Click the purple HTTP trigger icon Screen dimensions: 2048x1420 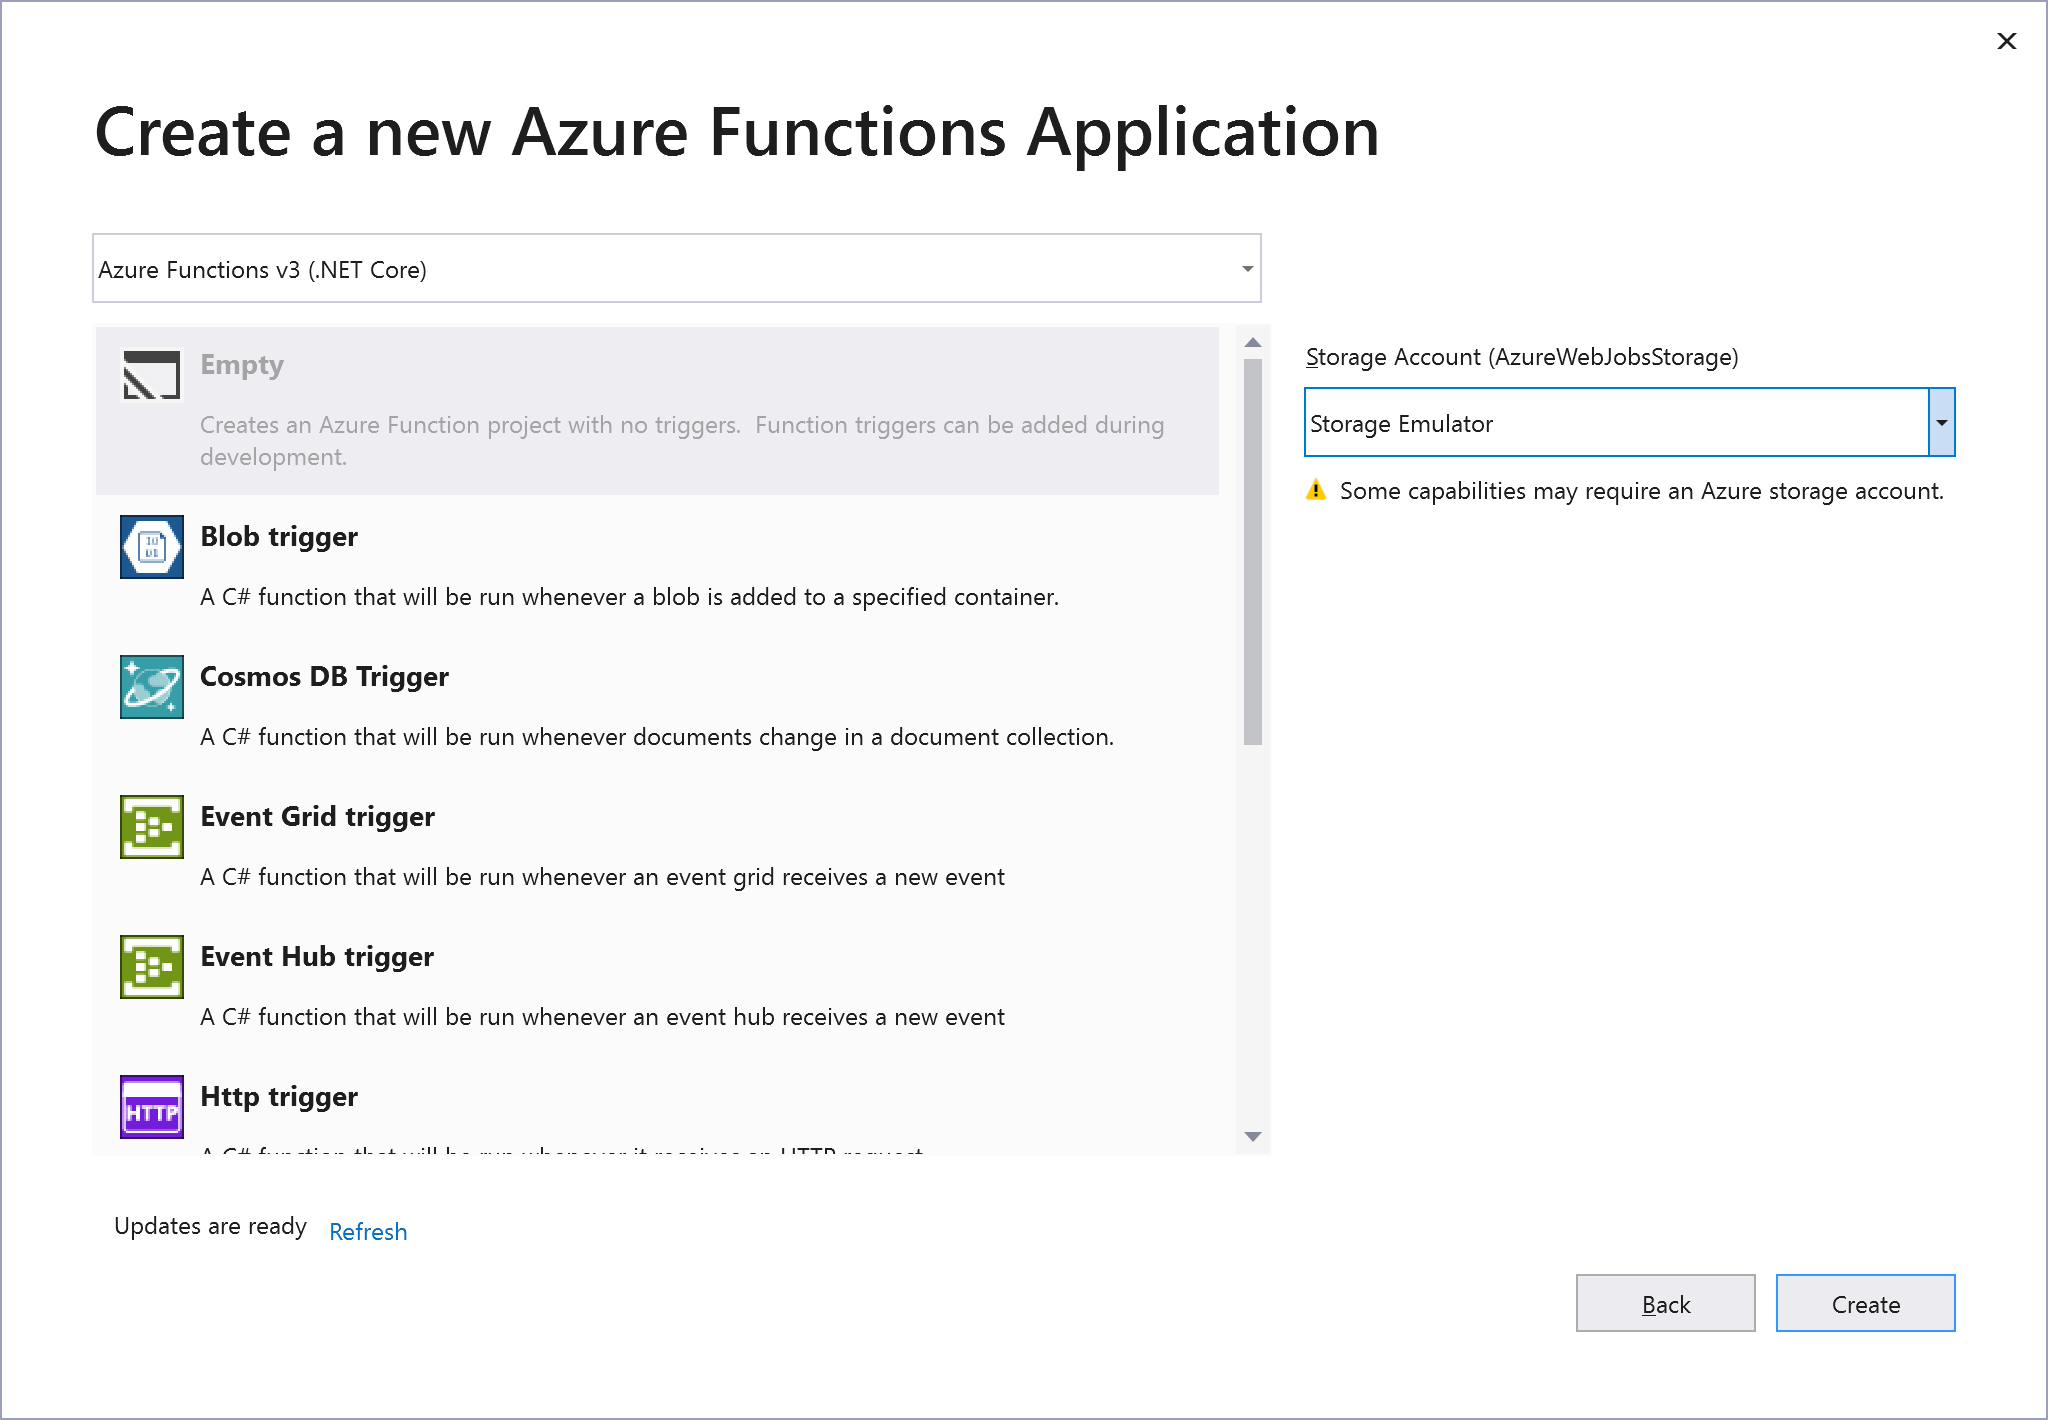click(x=150, y=1107)
